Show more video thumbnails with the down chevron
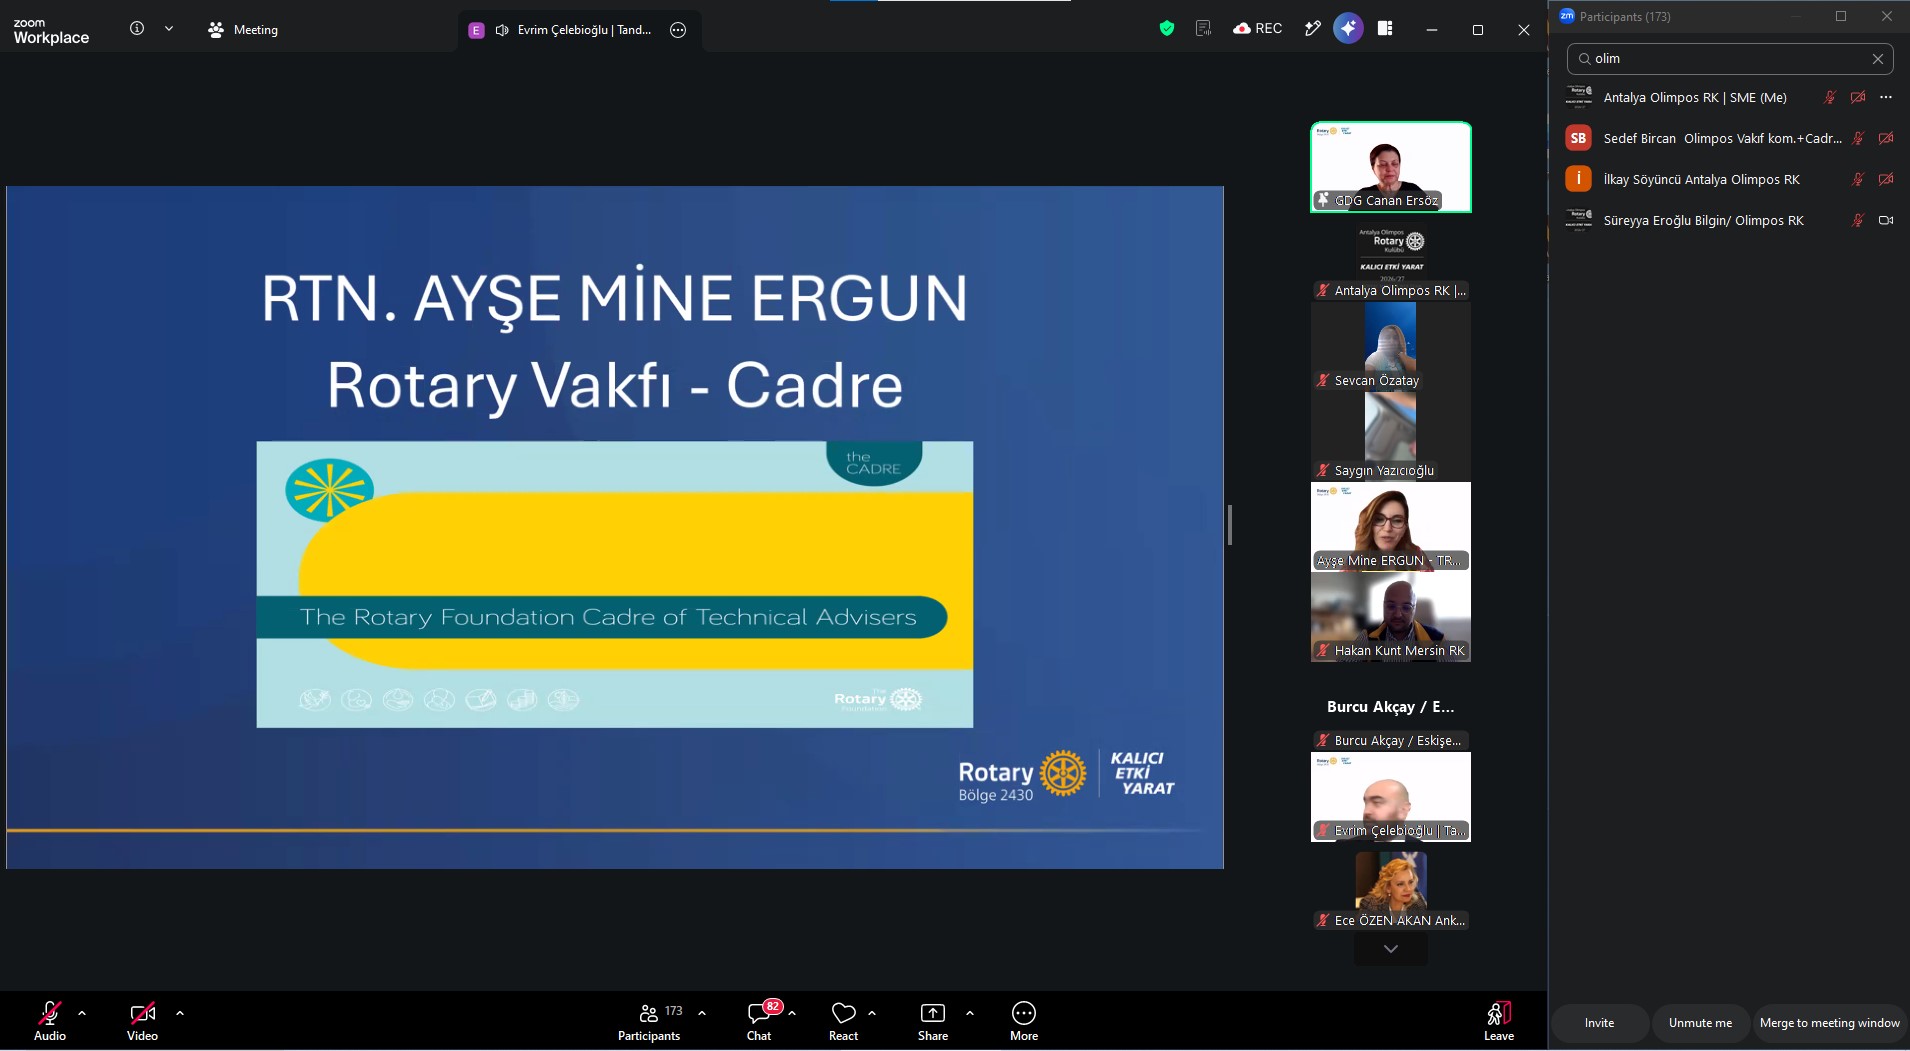1910x1051 pixels. (1391, 949)
